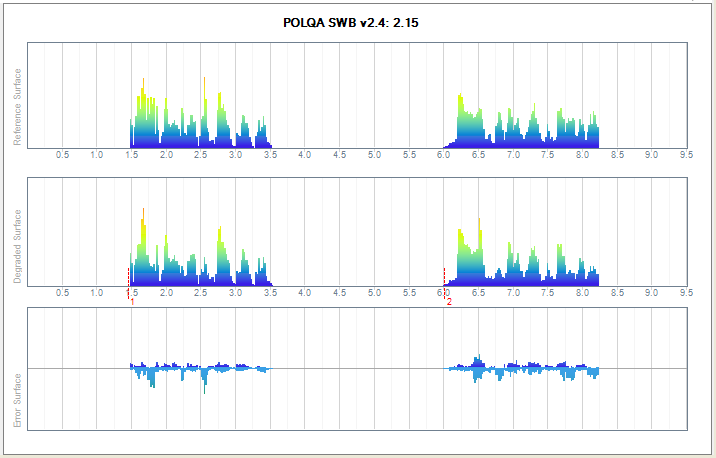Click the 2.0 tick on Degraded Surface axis

pyautogui.click(x=166, y=293)
